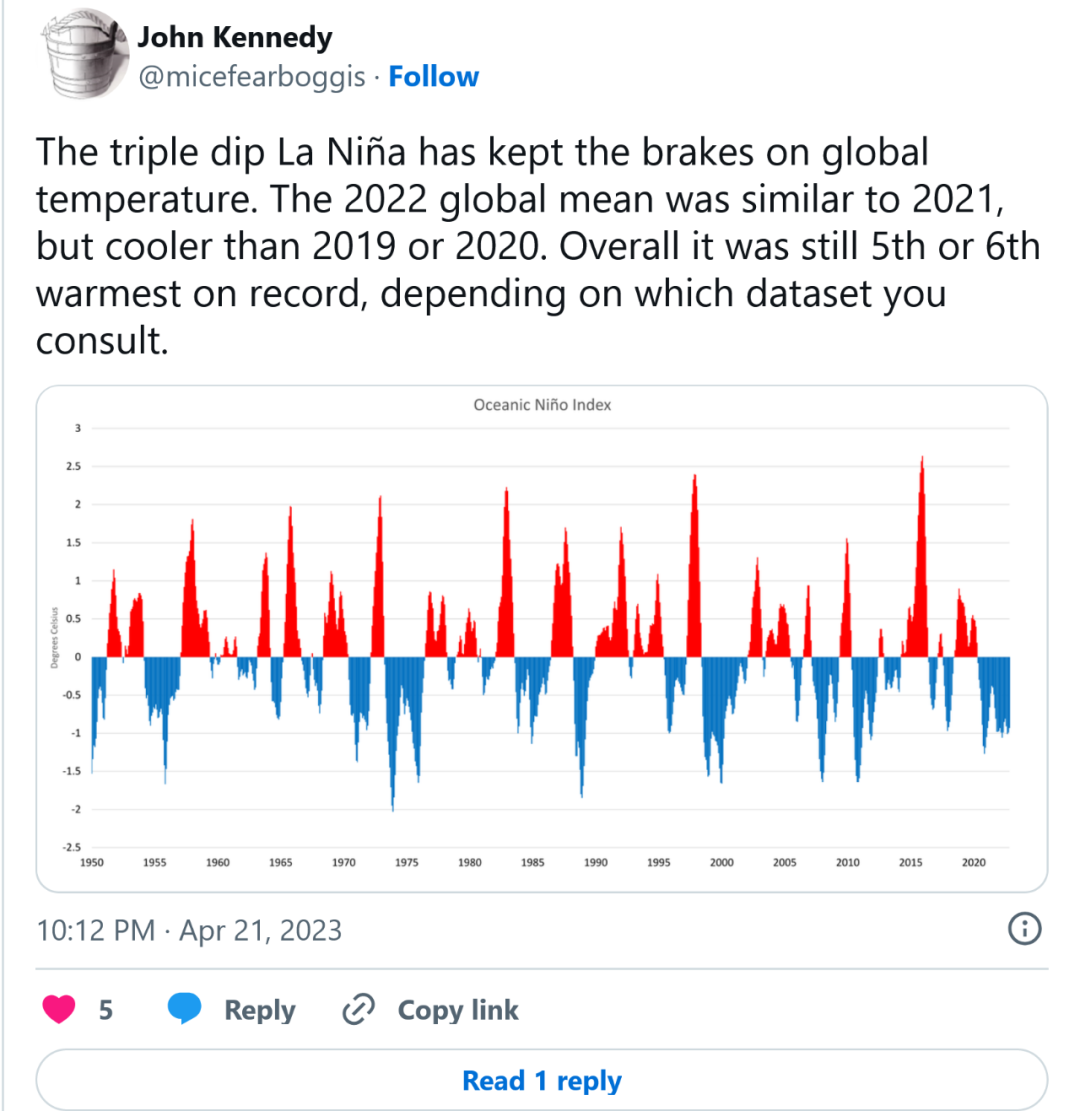
Task: Follow the @micefearboggis account
Action: (433, 77)
